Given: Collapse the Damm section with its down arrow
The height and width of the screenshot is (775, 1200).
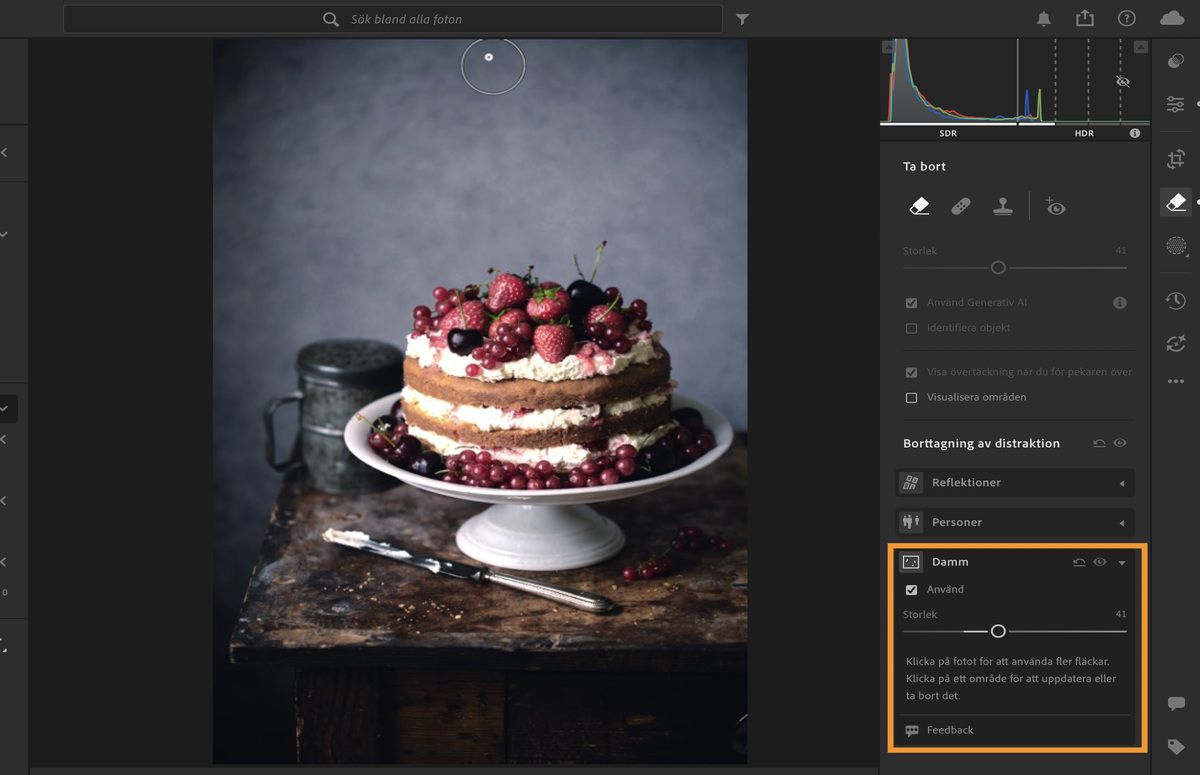Looking at the screenshot, I should (1122, 563).
